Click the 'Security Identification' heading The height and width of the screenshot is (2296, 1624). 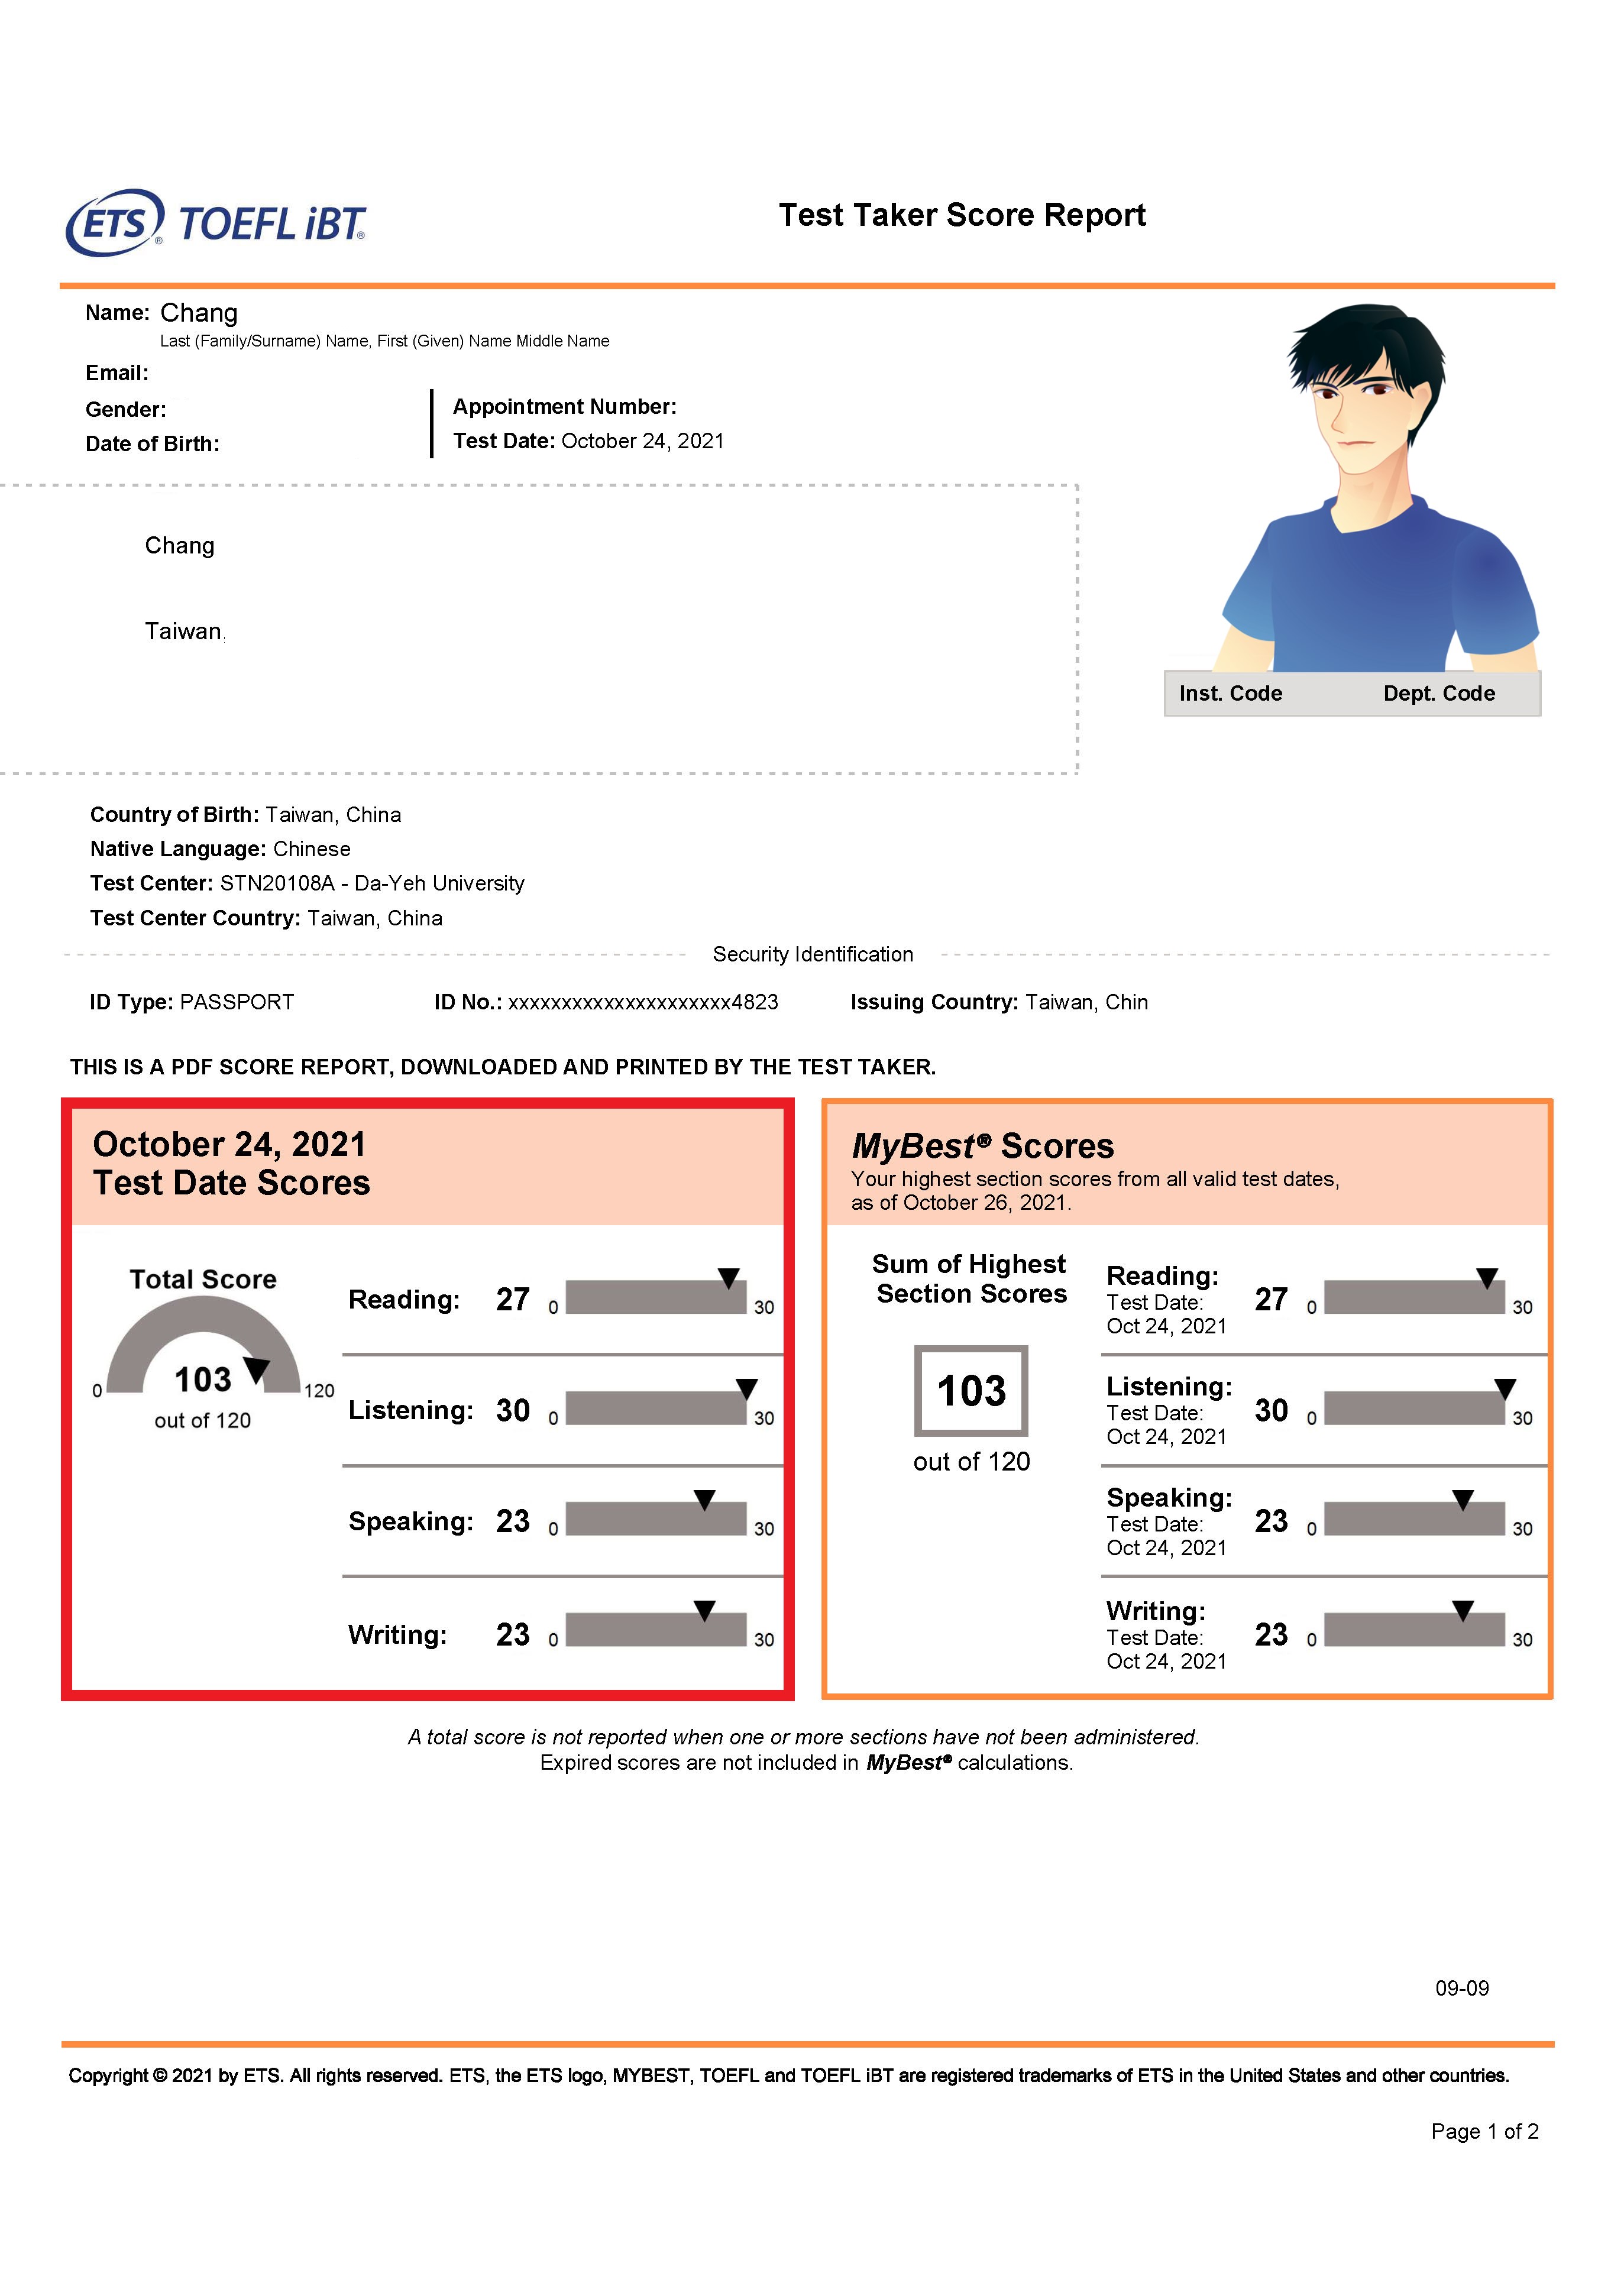(813, 954)
